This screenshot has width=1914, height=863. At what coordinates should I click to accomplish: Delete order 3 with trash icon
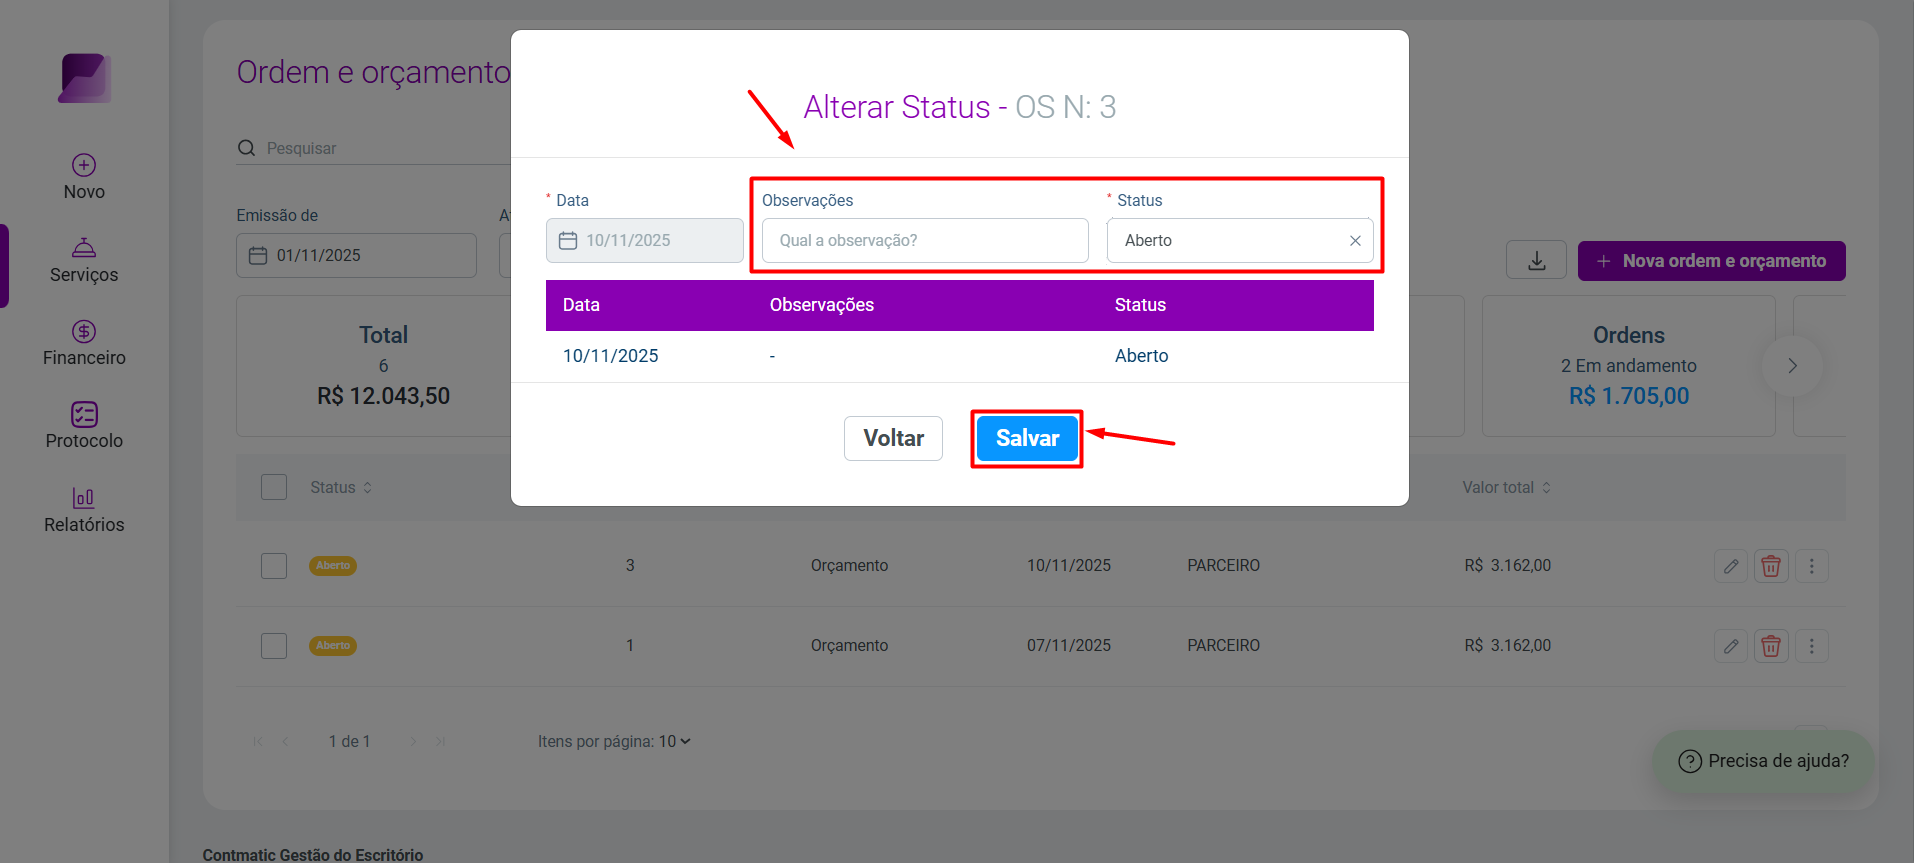pyautogui.click(x=1771, y=566)
